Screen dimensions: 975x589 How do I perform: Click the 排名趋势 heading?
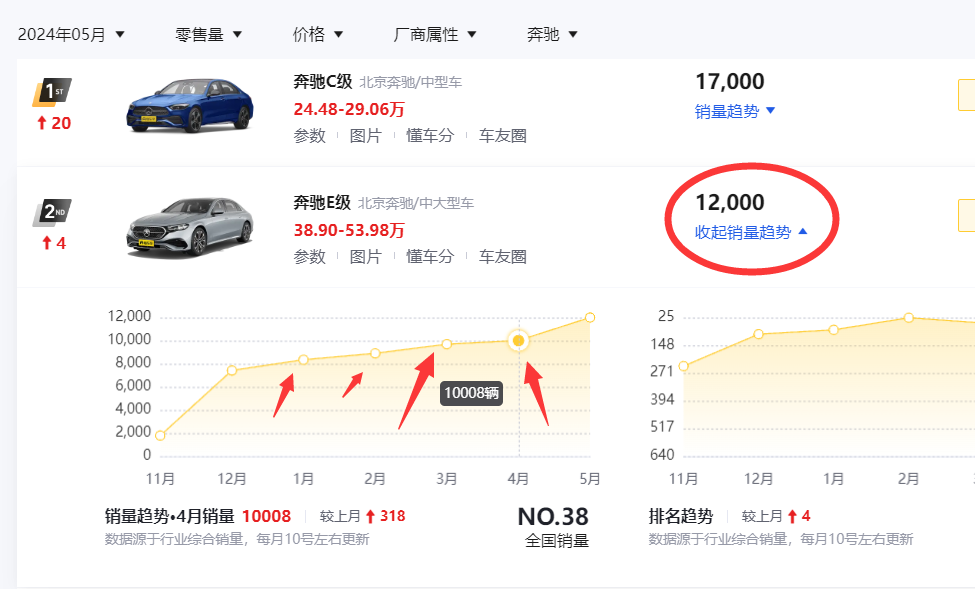click(x=680, y=516)
